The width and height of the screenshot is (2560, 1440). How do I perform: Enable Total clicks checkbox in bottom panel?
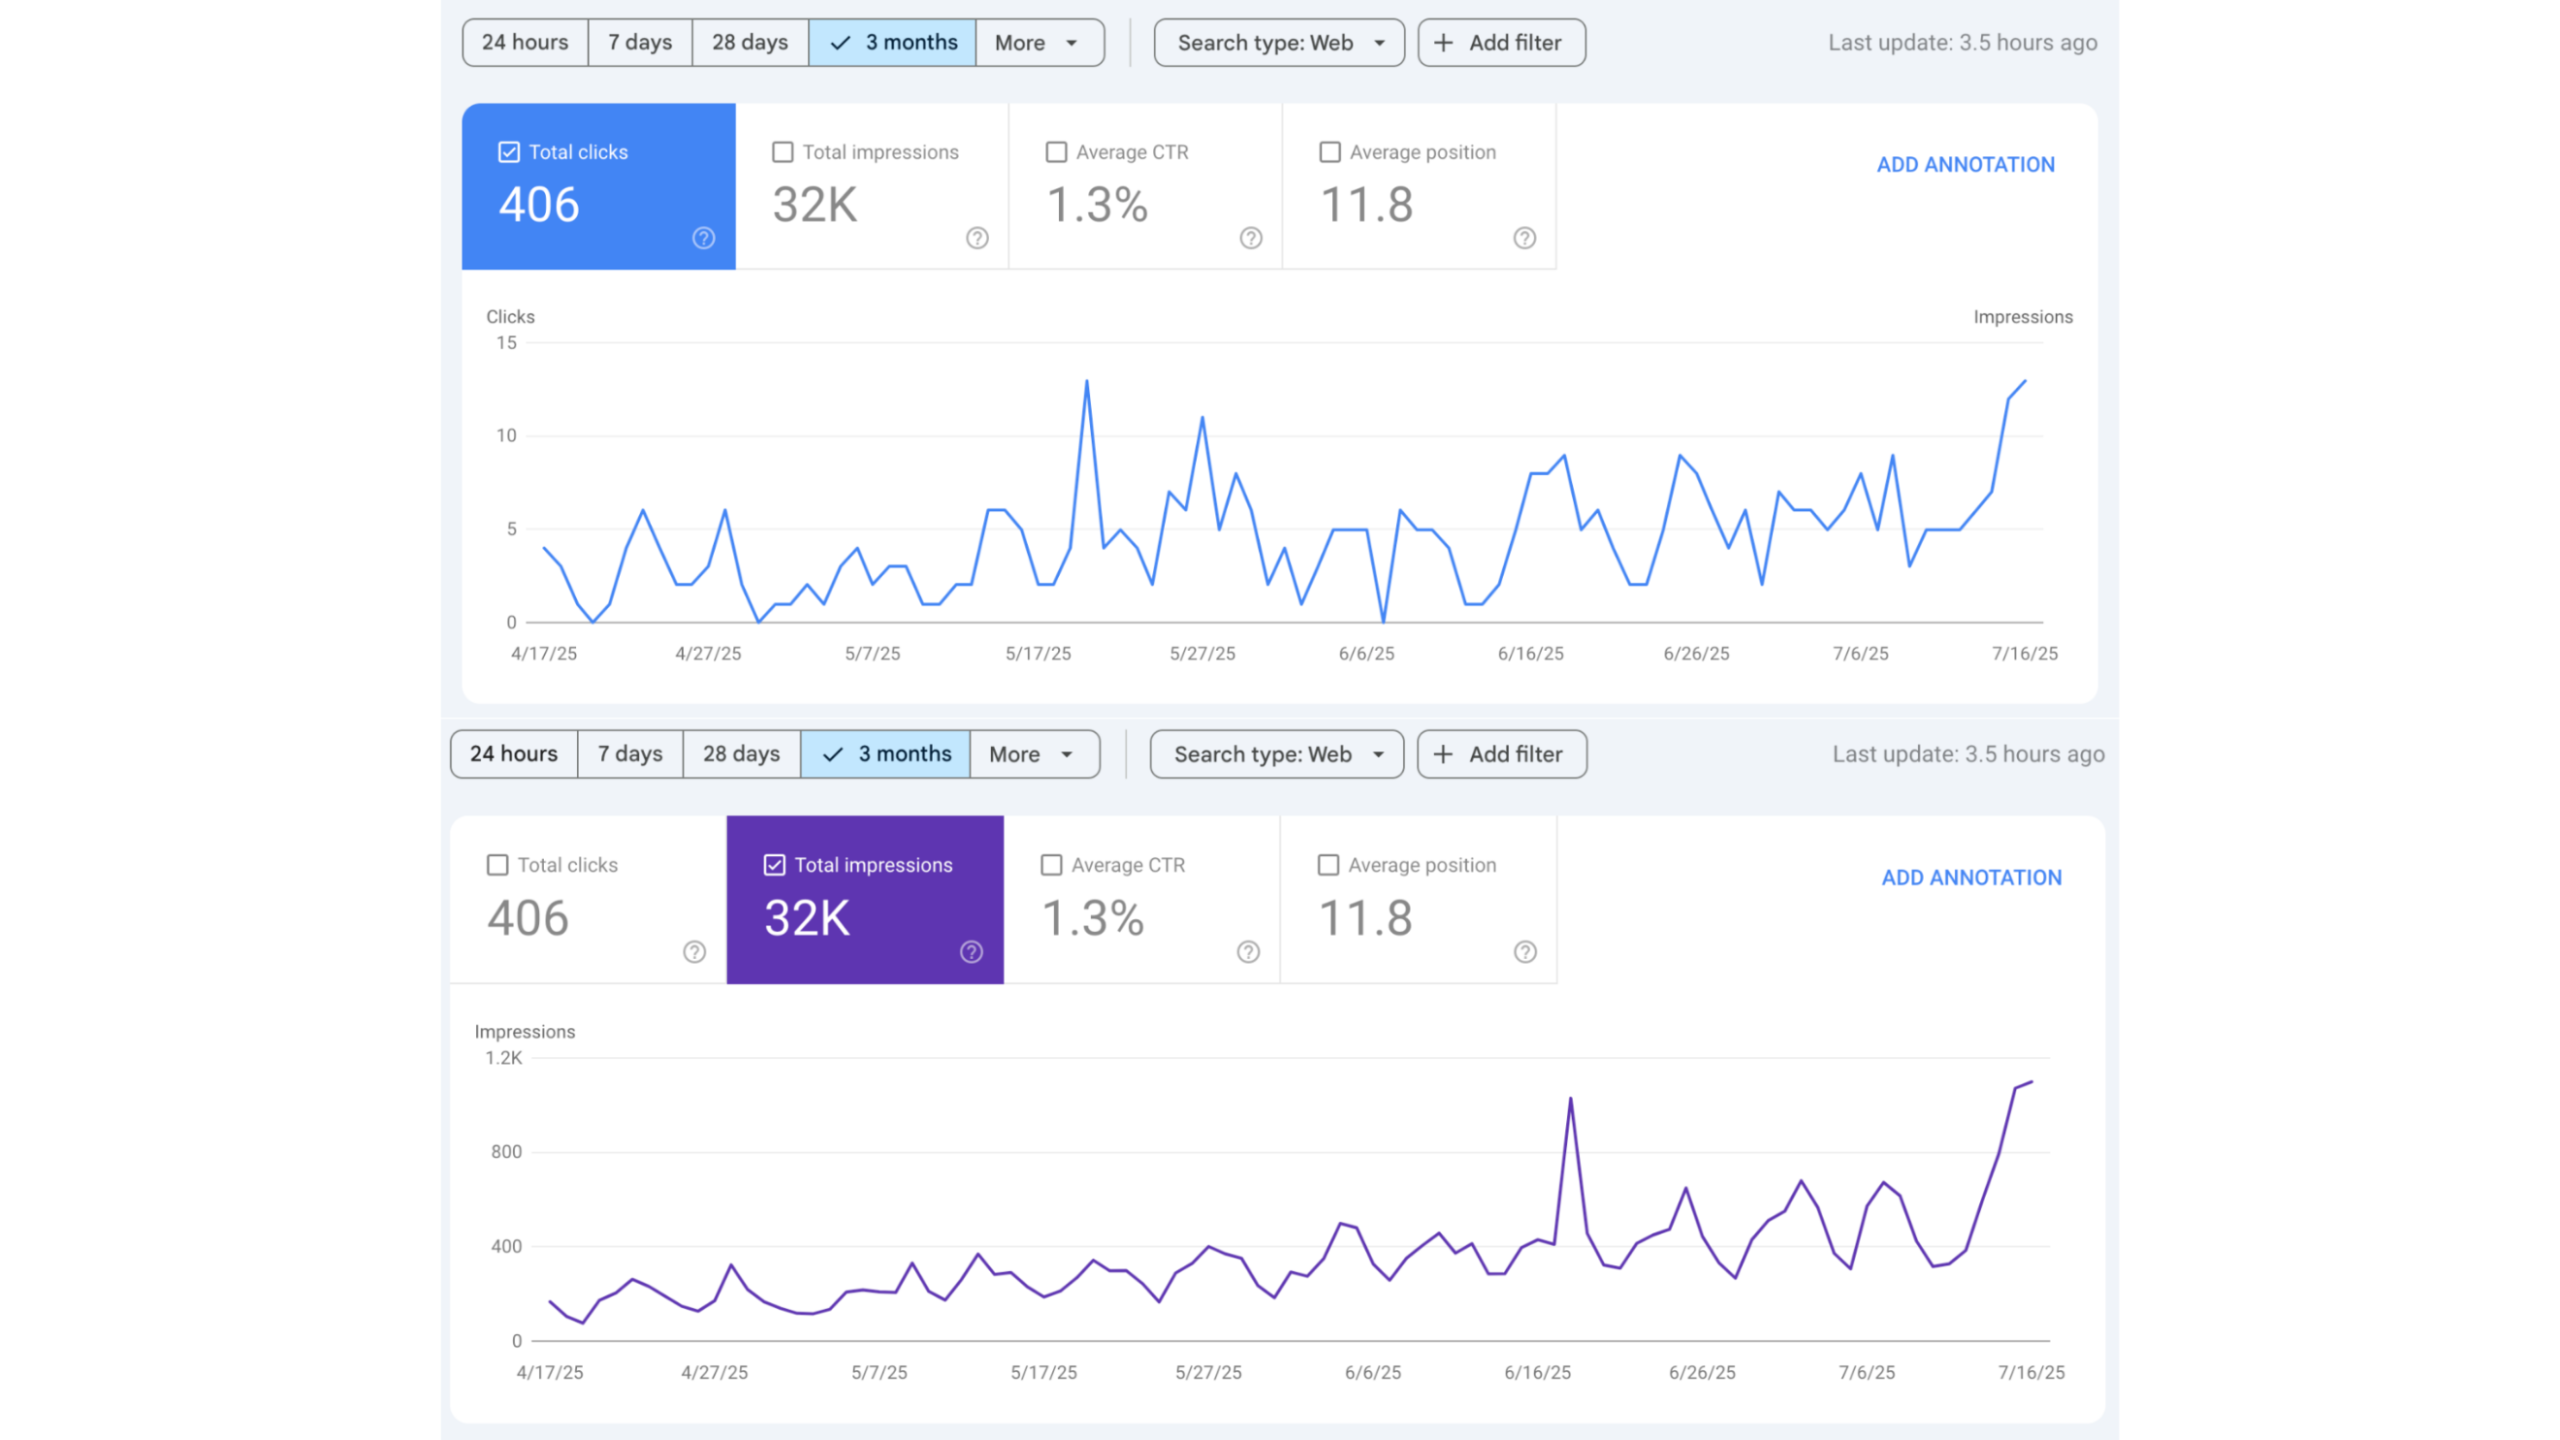[x=497, y=865]
